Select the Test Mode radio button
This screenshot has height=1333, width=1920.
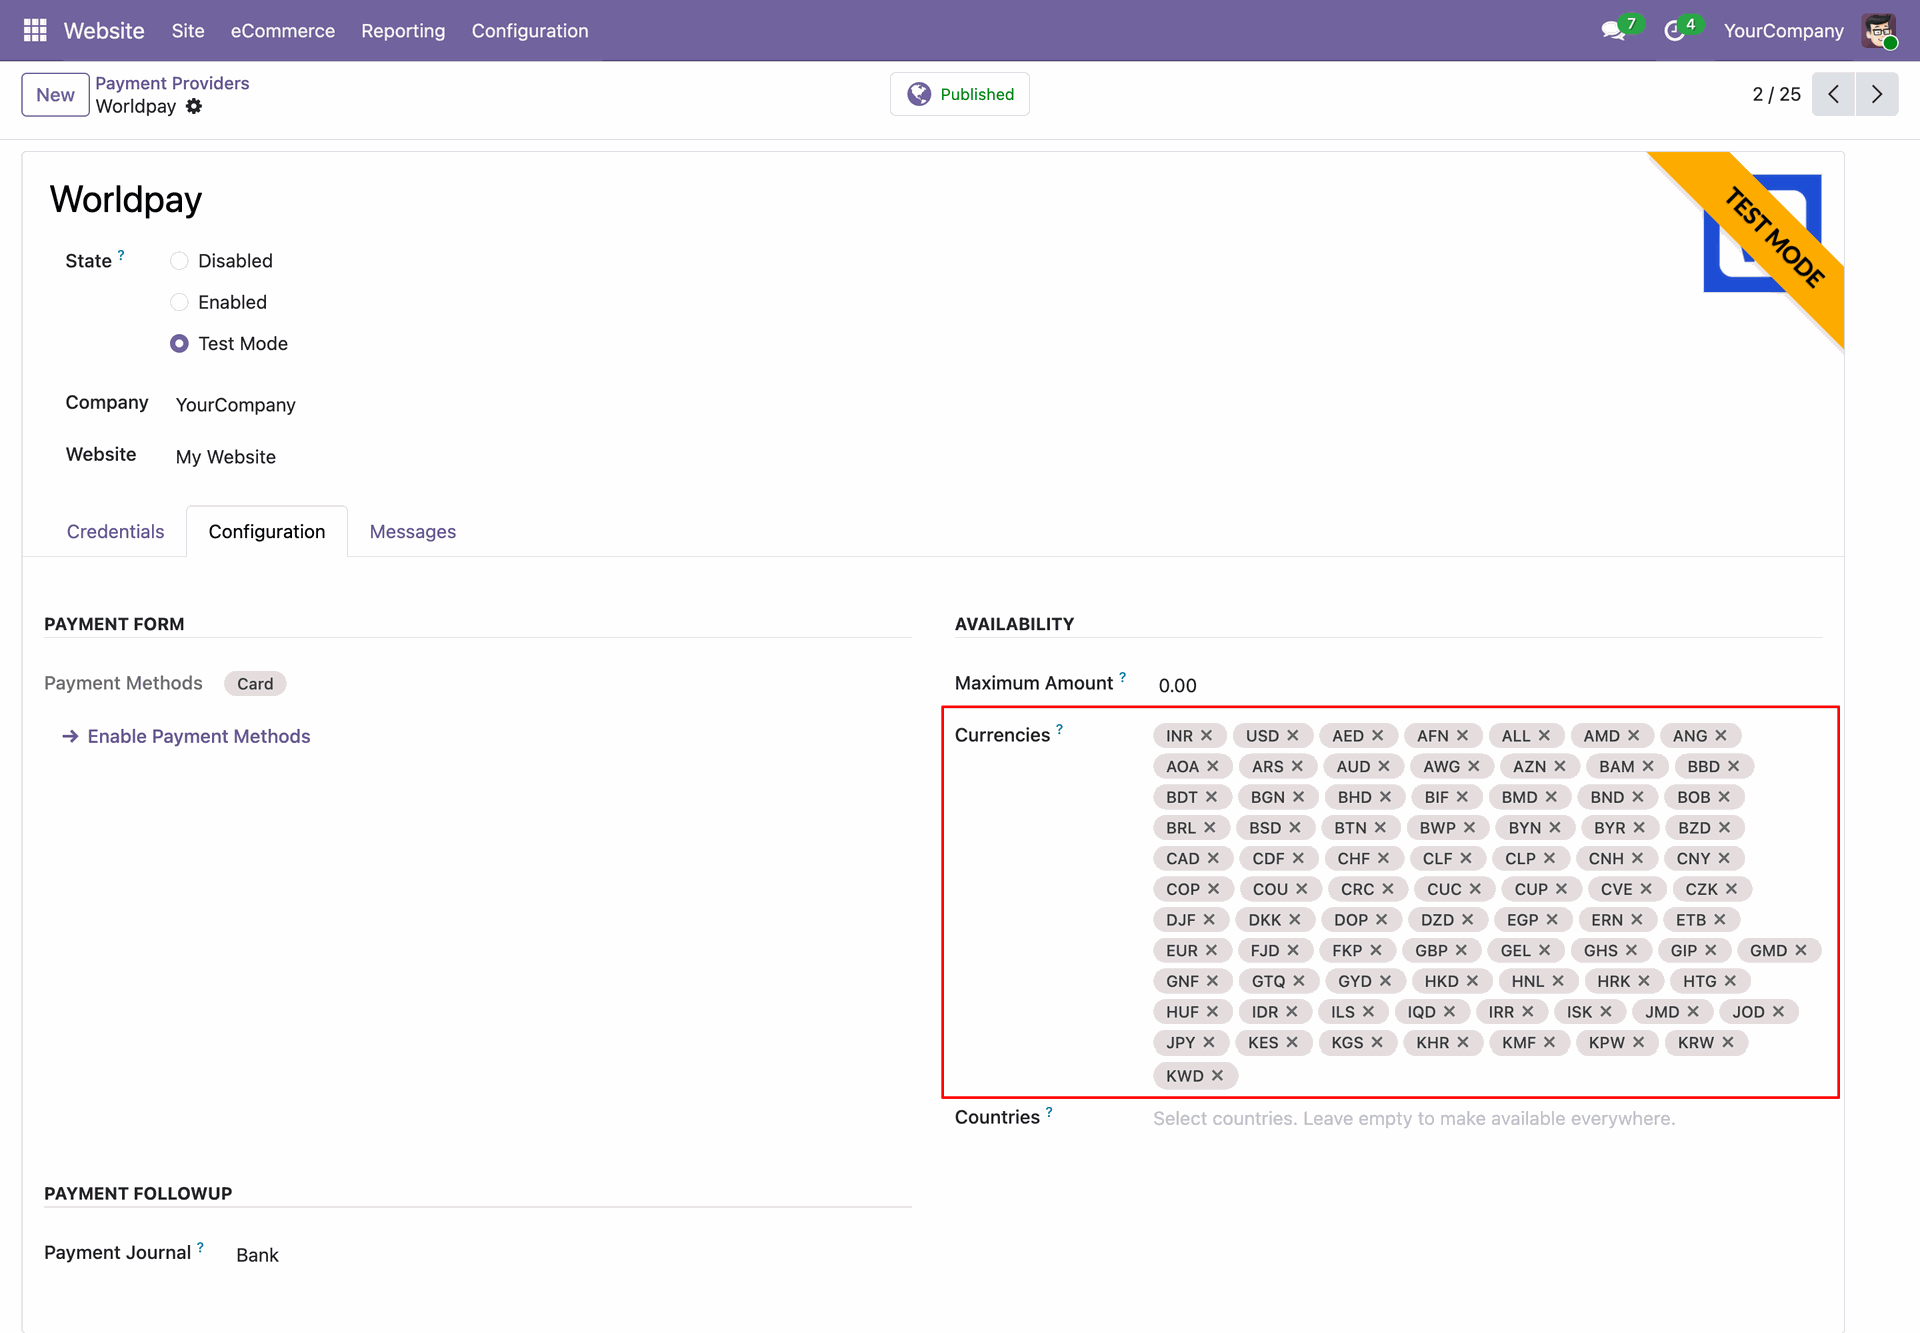pos(179,343)
